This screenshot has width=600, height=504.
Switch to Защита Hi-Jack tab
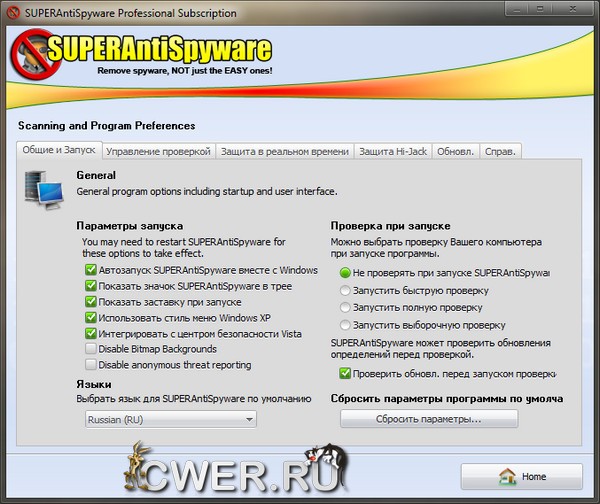(393, 151)
